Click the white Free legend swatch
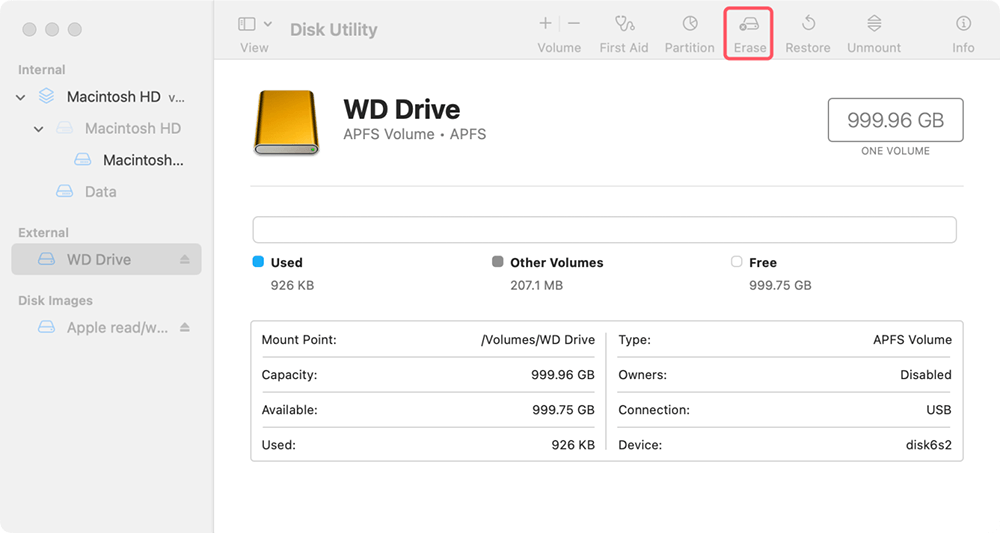The image size is (1000, 533). coord(737,261)
